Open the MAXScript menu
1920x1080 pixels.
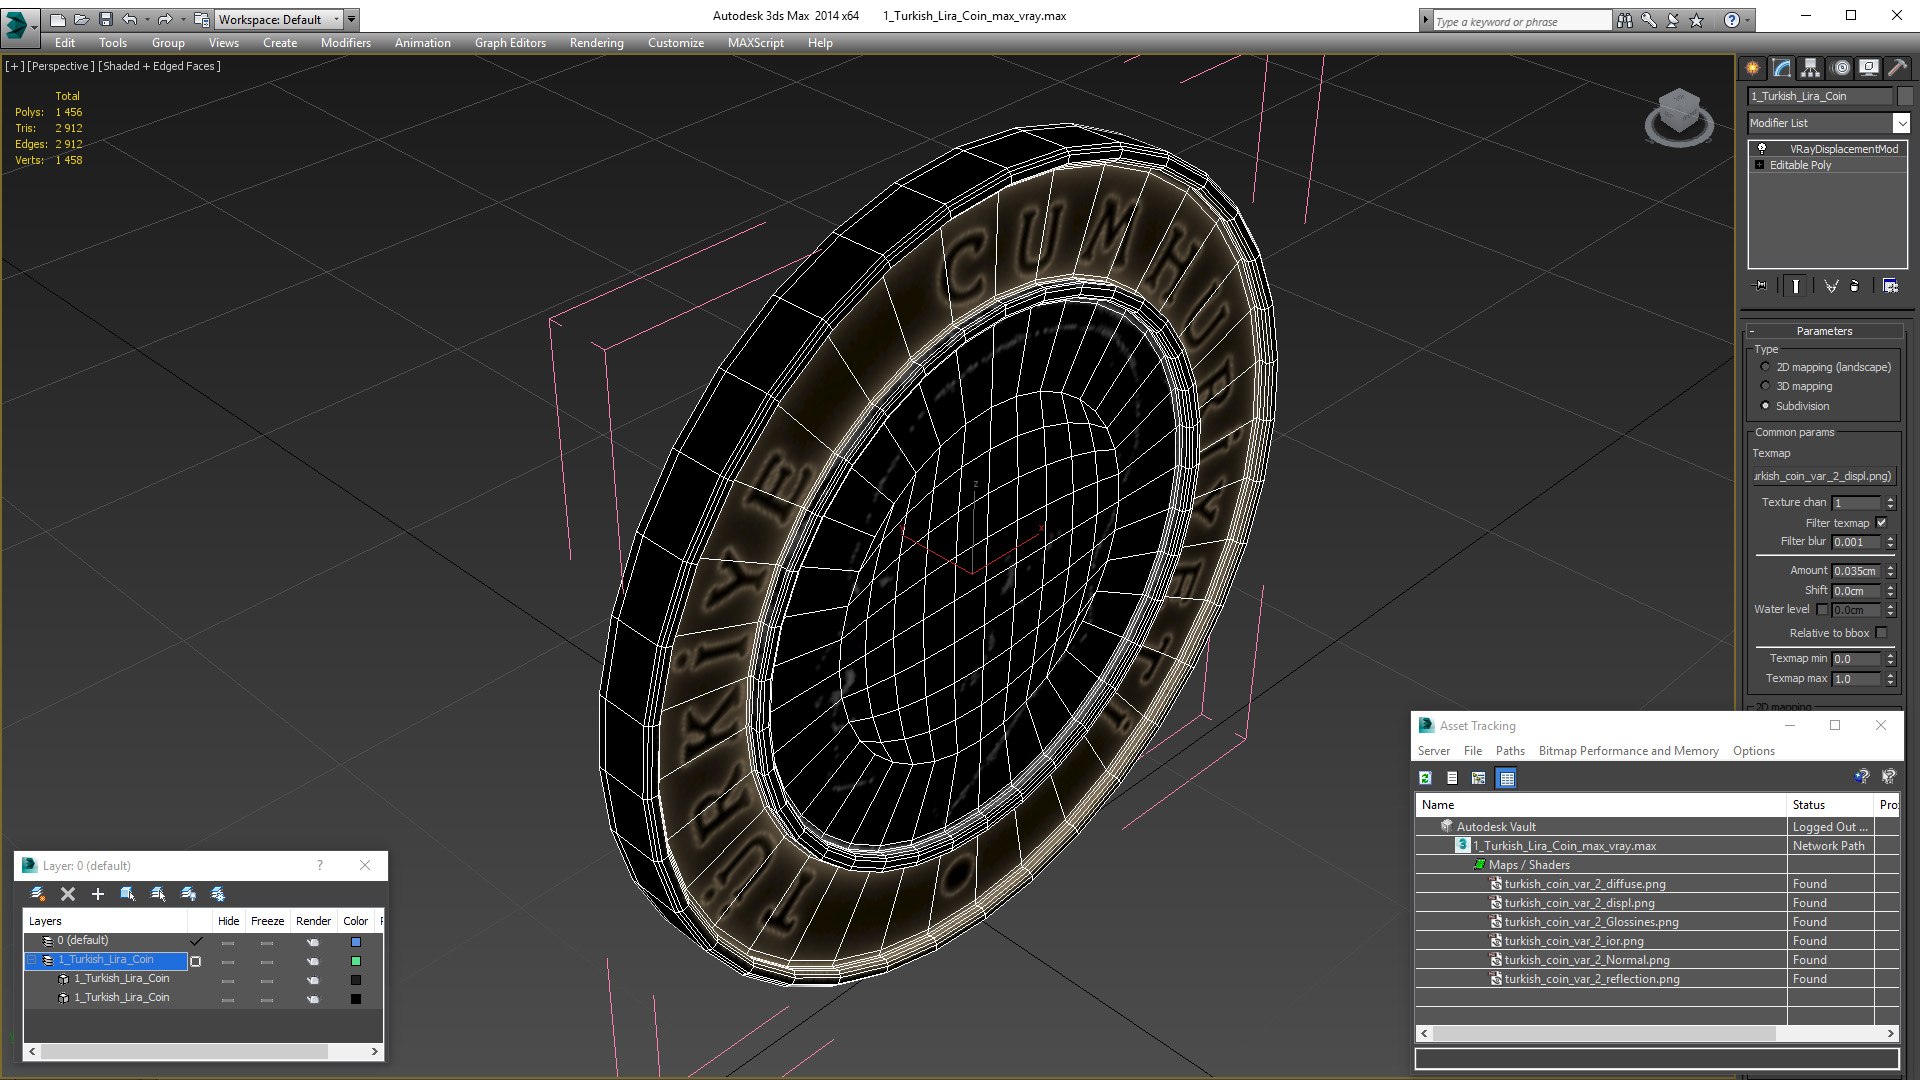click(755, 43)
